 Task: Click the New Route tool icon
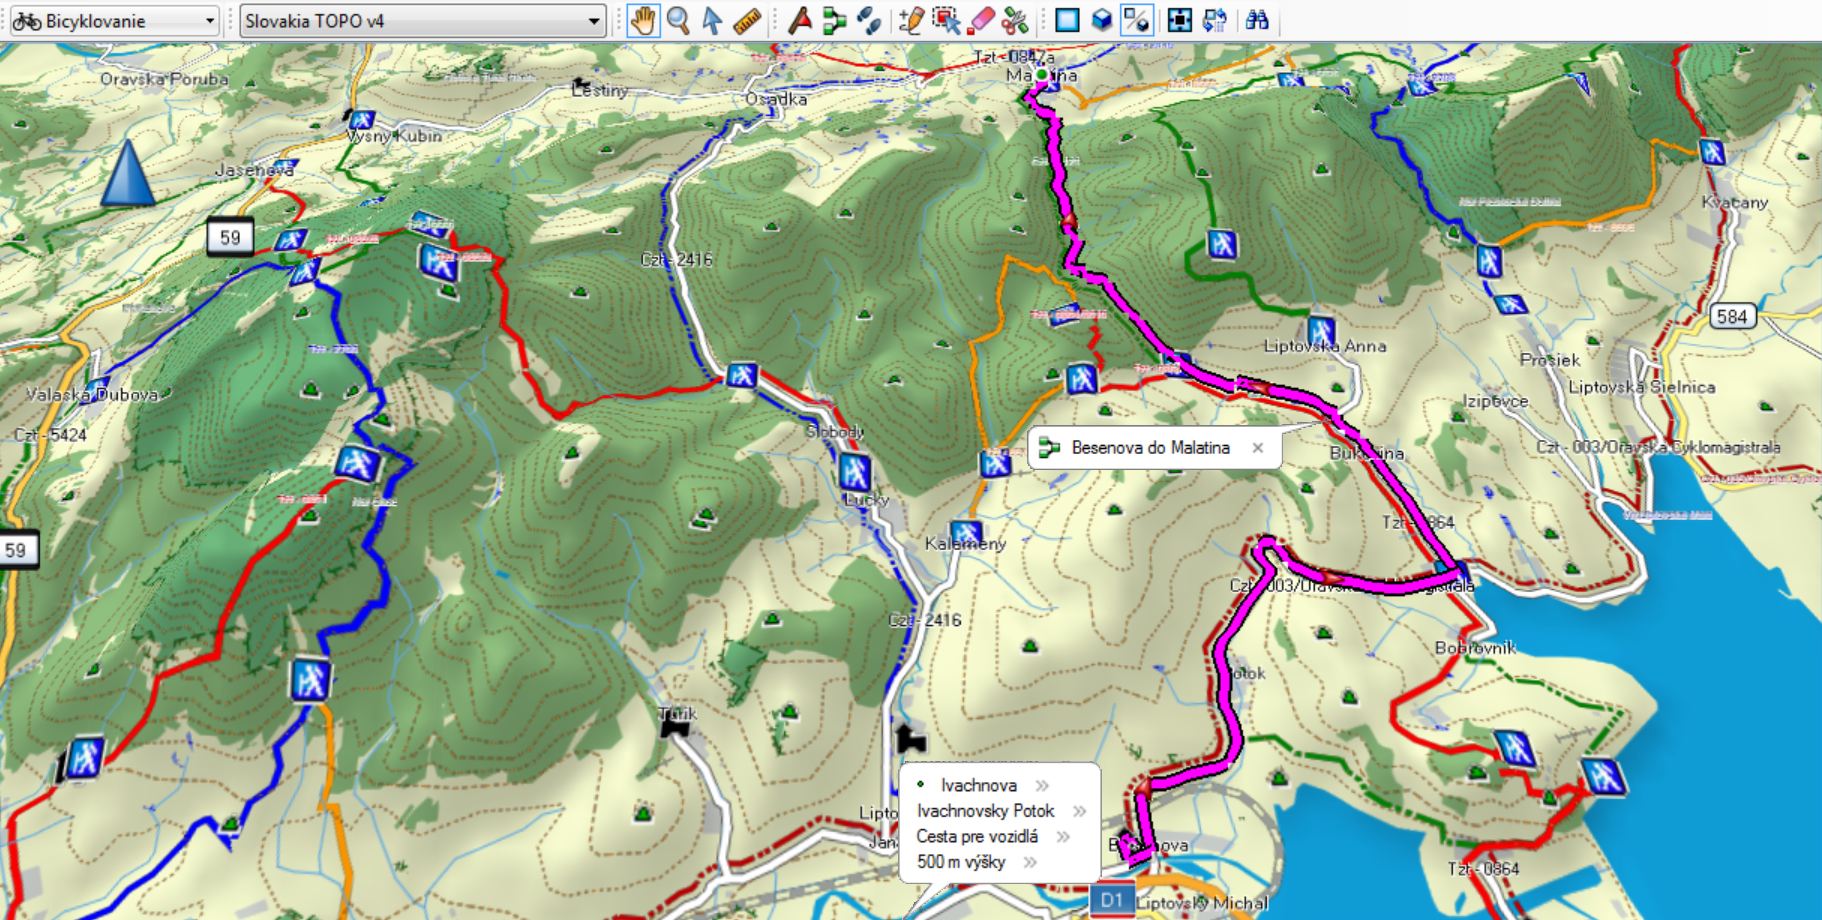(x=835, y=20)
